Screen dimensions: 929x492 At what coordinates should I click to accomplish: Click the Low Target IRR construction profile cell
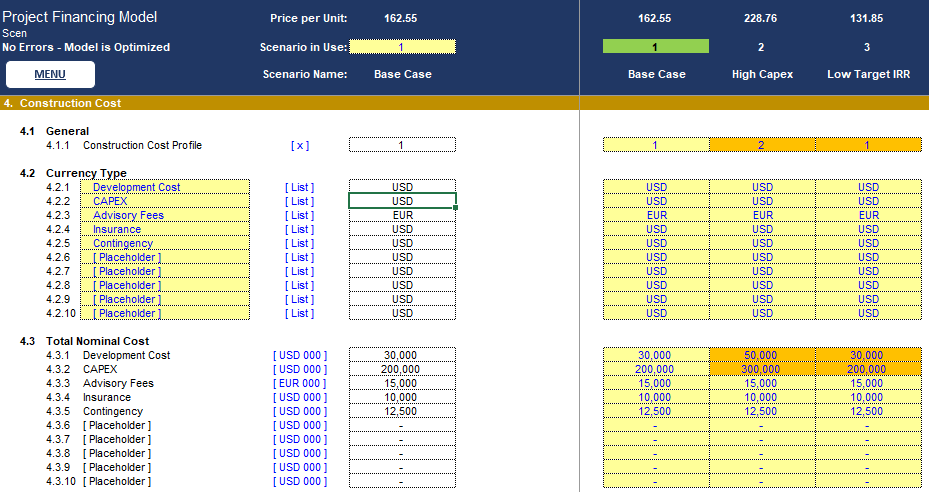[x=868, y=145]
